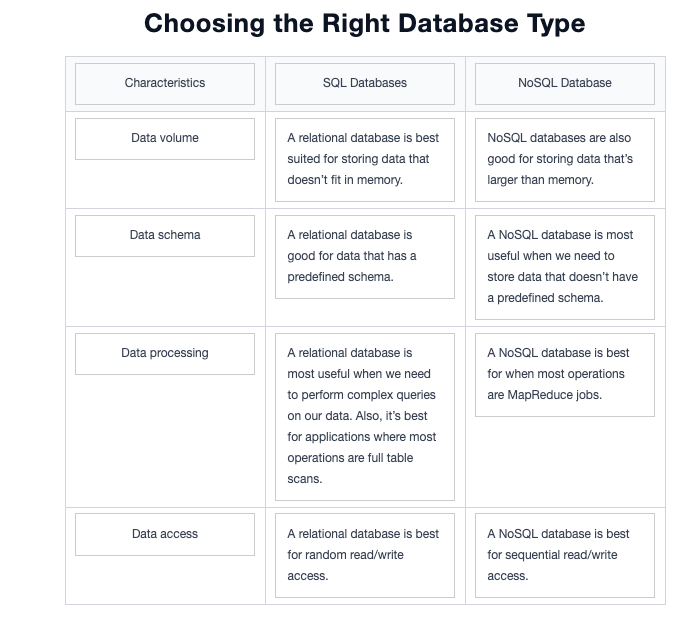Select the SQL Databases column header
Screen dimensions: 697x622
point(365,84)
